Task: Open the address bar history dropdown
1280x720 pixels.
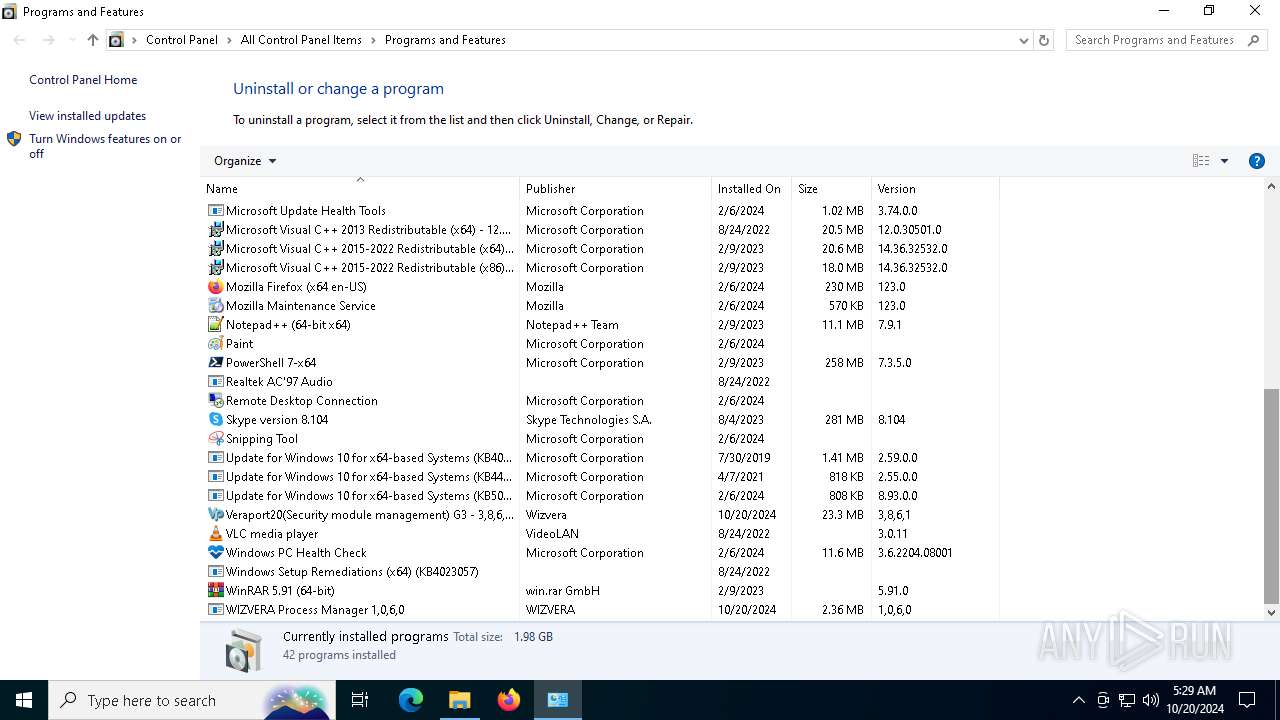Action: (x=1023, y=40)
